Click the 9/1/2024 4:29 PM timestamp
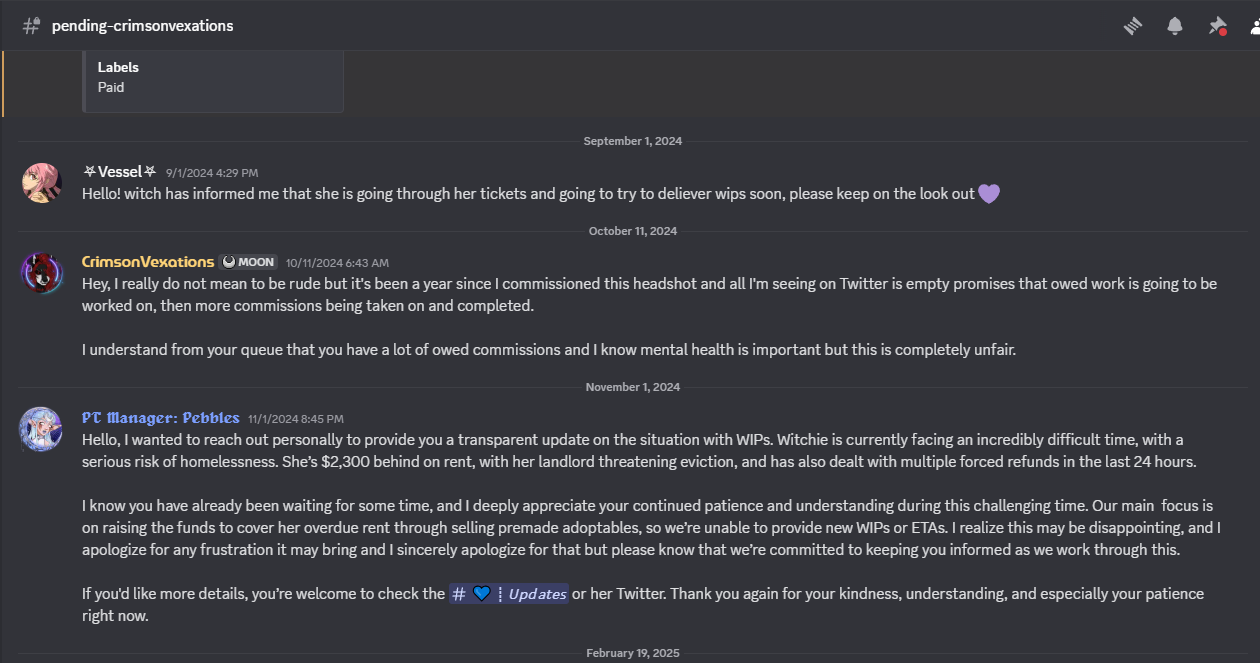1260x663 pixels. (212, 173)
